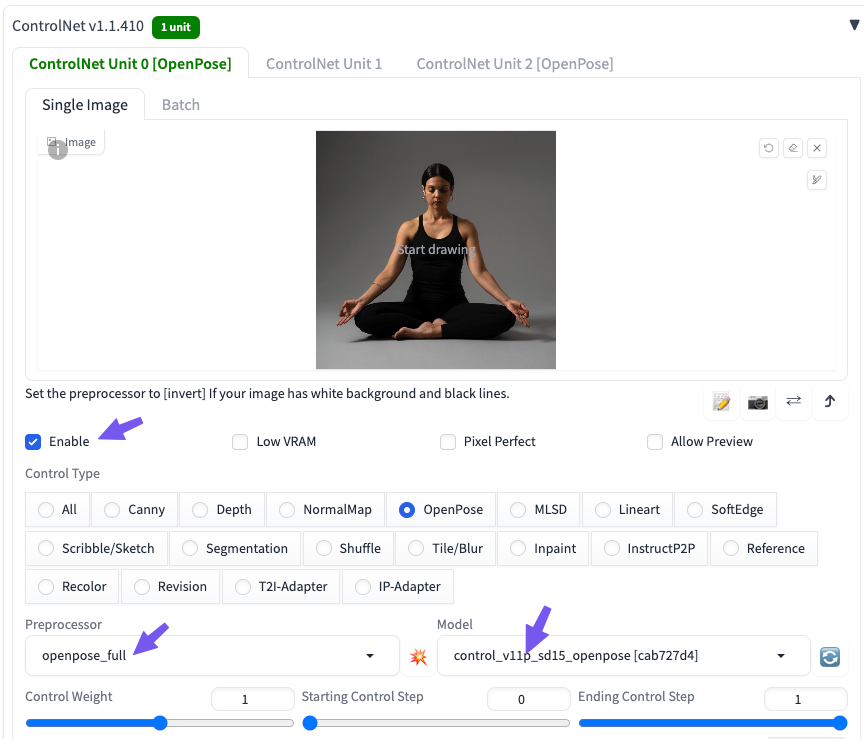
Task: Tick the Low VRAM checkbox
Action: click(x=240, y=441)
